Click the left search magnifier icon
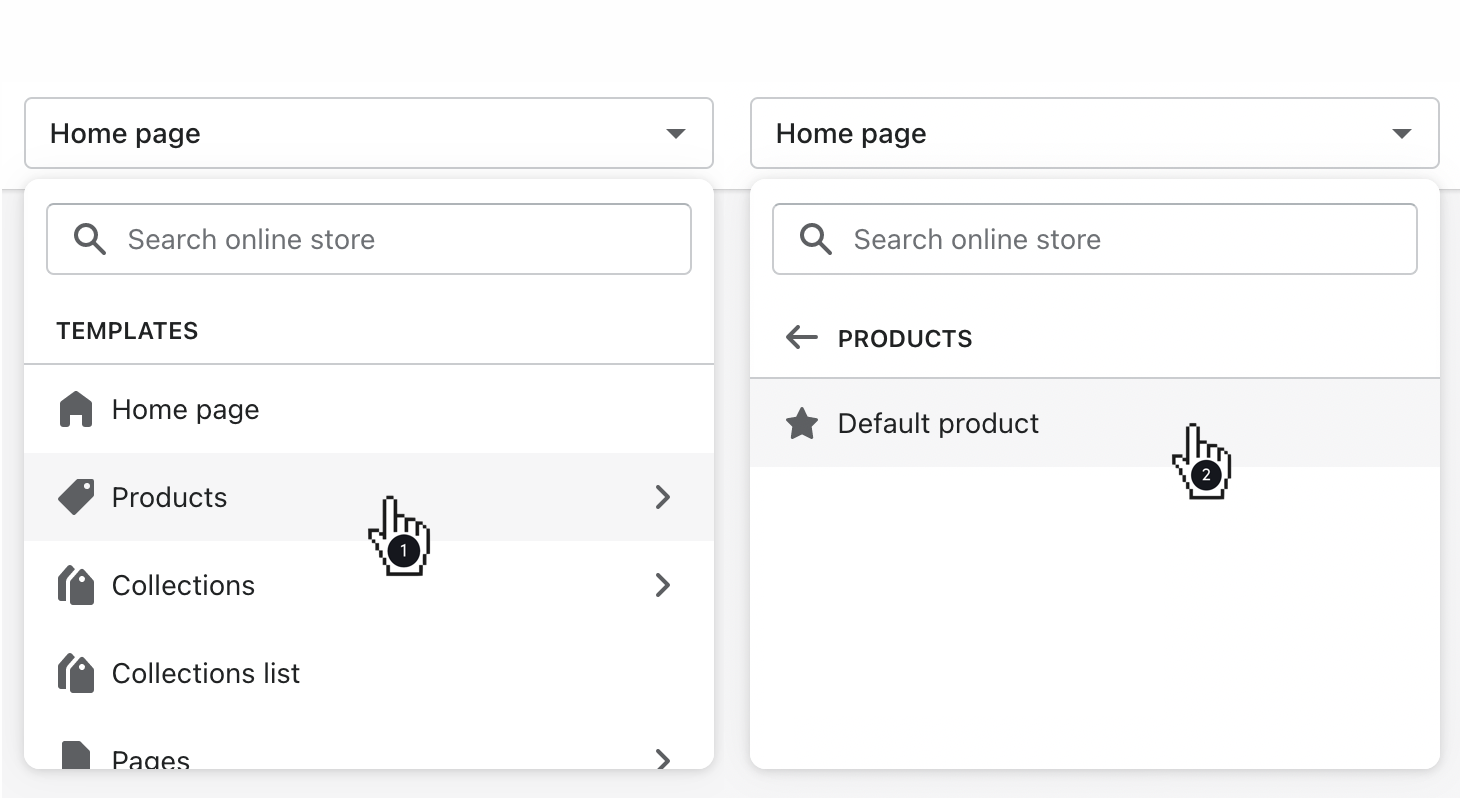The width and height of the screenshot is (1460, 798). [89, 239]
